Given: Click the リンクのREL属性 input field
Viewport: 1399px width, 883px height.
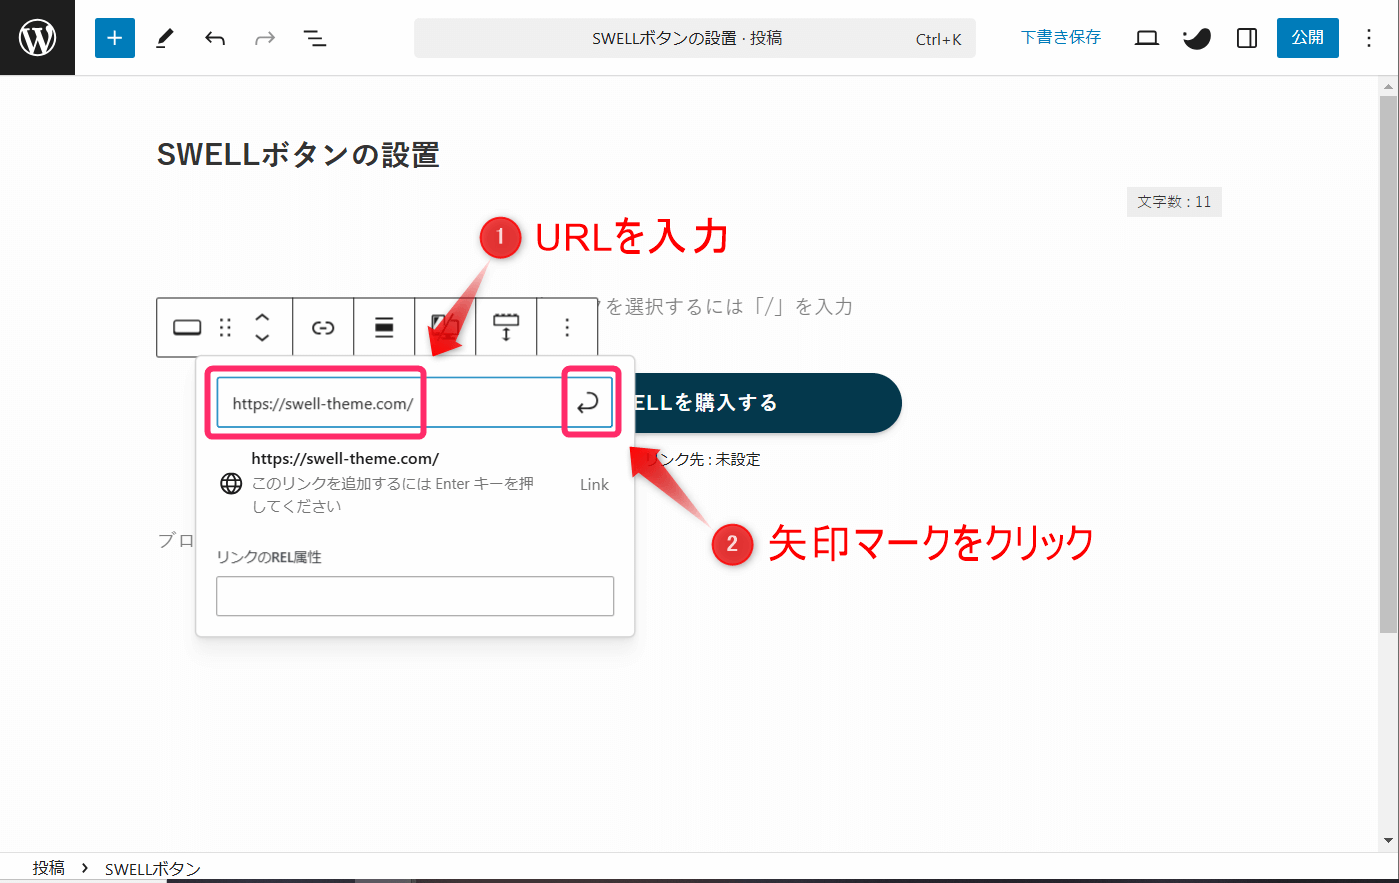Looking at the screenshot, I should (415, 596).
